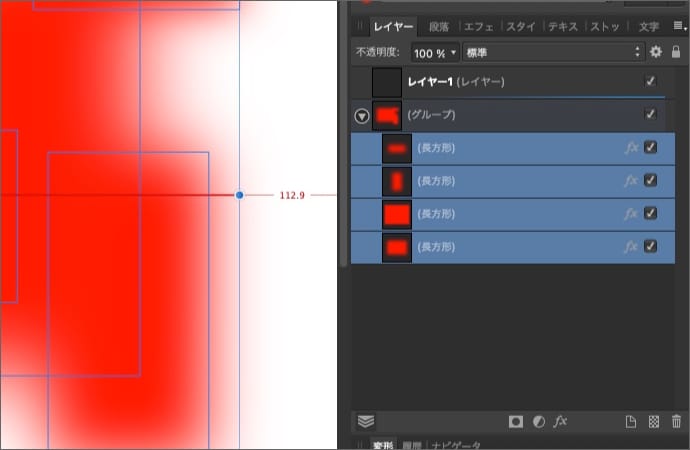
Task: Click the fx button on last 長方形 layer
Action: pos(631,246)
